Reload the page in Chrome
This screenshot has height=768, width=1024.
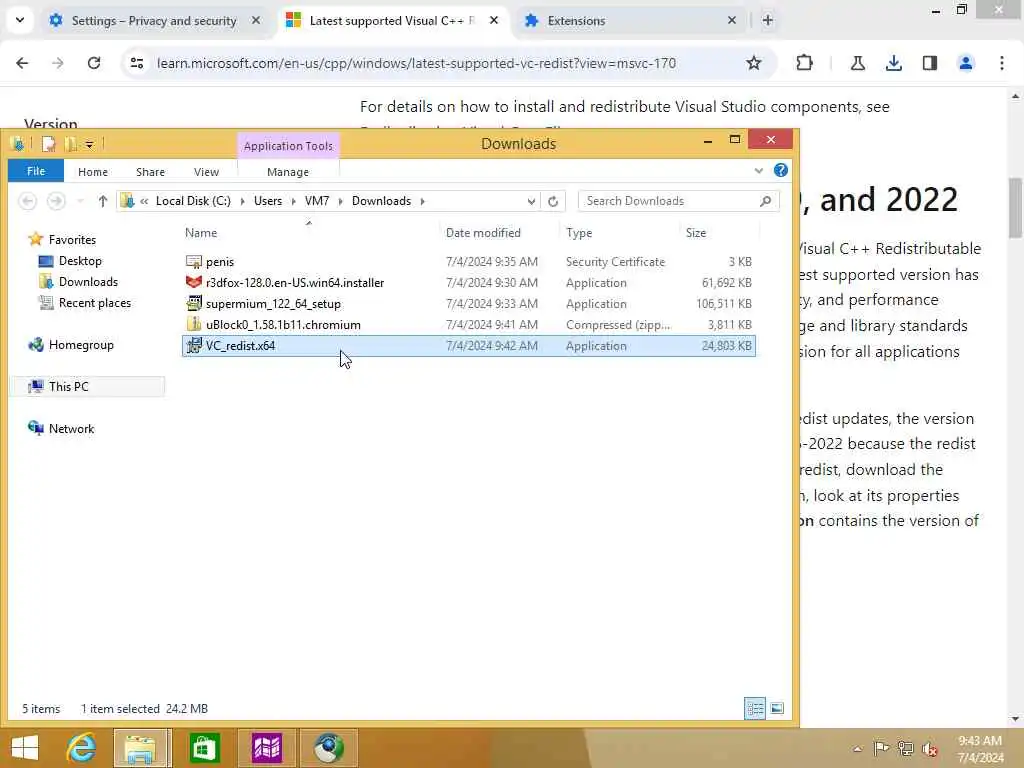pyautogui.click(x=94, y=63)
